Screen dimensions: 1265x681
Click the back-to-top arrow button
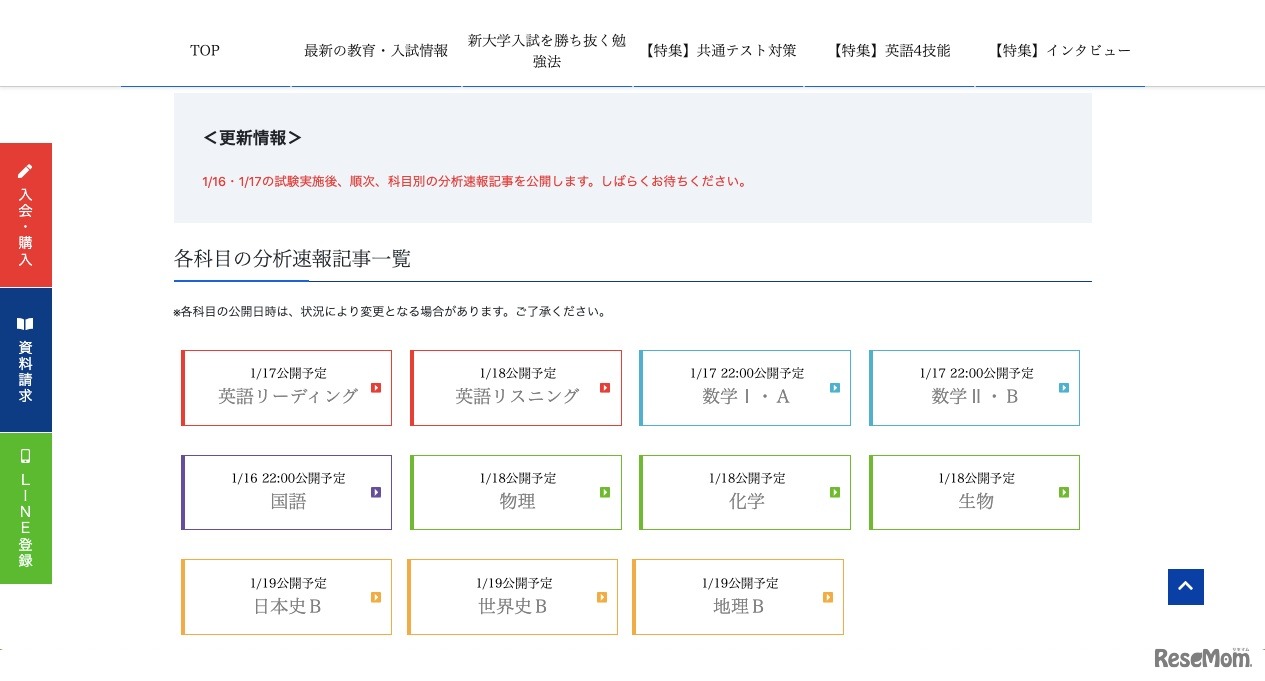tap(1185, 587)
